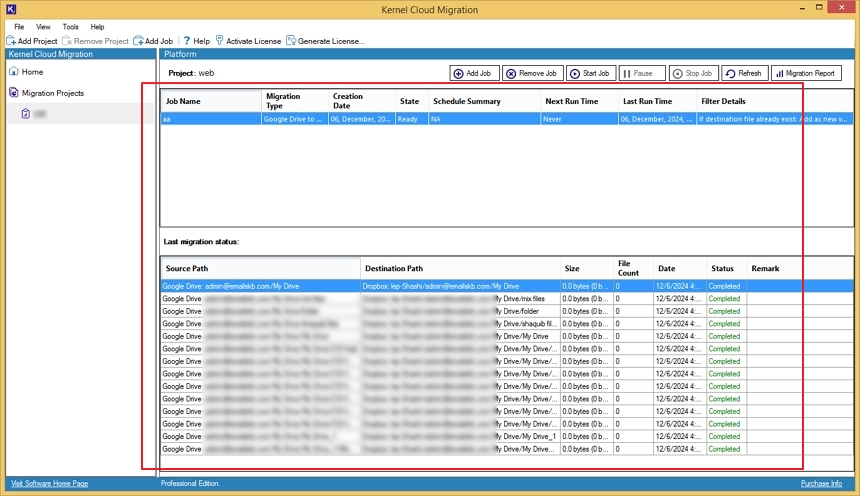
Task: Click destination cell ending 'My Drive/mix files'
Action: pos(460,298)
